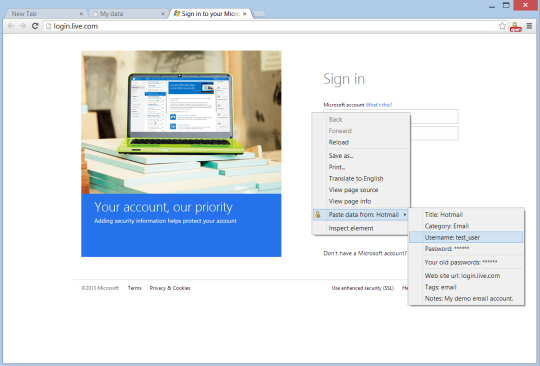This screenshot has height=366, width=540.
Task: Close the browser window
Action: pyautogui.click(x=525, y=5)
